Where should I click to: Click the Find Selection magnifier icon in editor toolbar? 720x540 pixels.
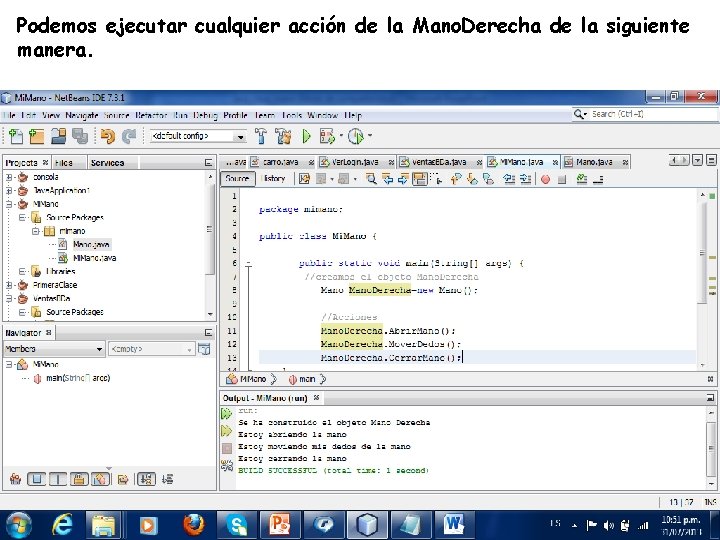371,179
